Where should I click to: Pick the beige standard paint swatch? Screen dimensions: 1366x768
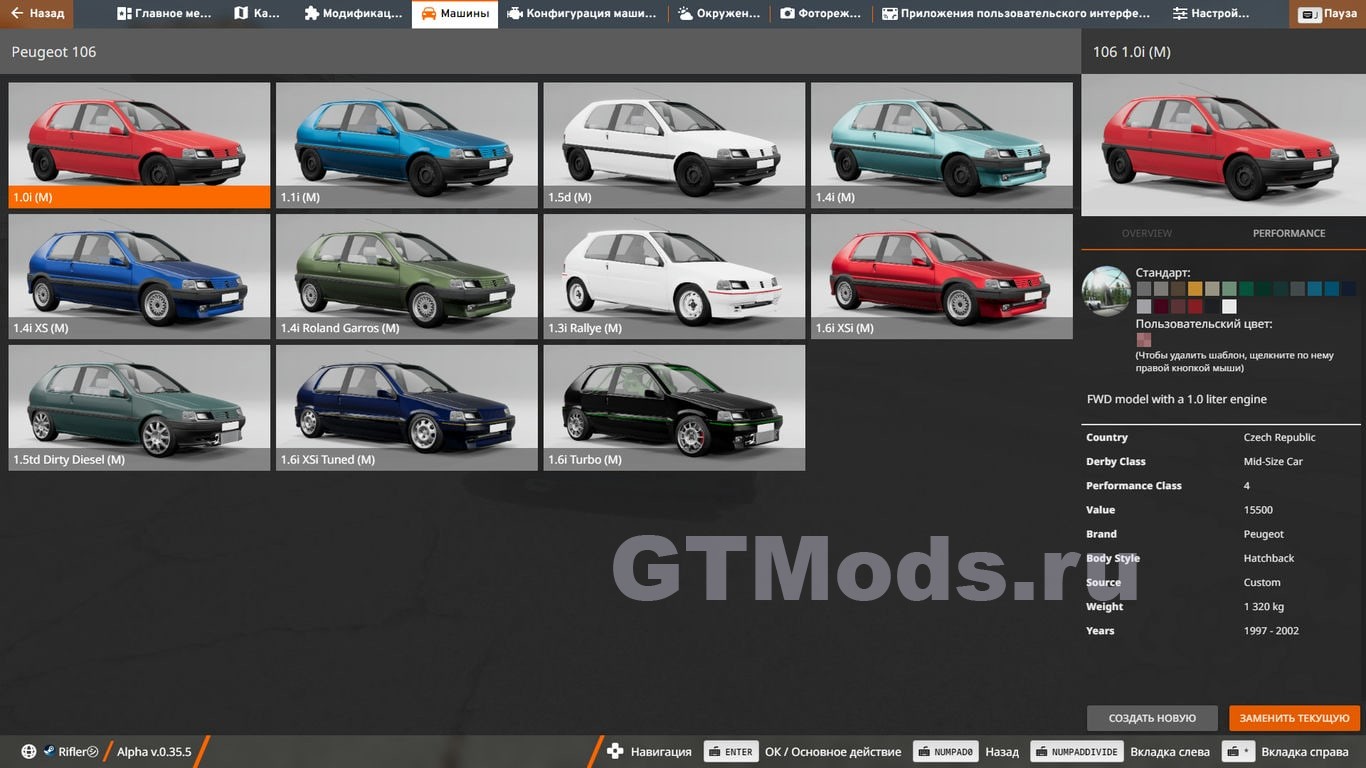pyautogui.click(x=1212, y=289)
